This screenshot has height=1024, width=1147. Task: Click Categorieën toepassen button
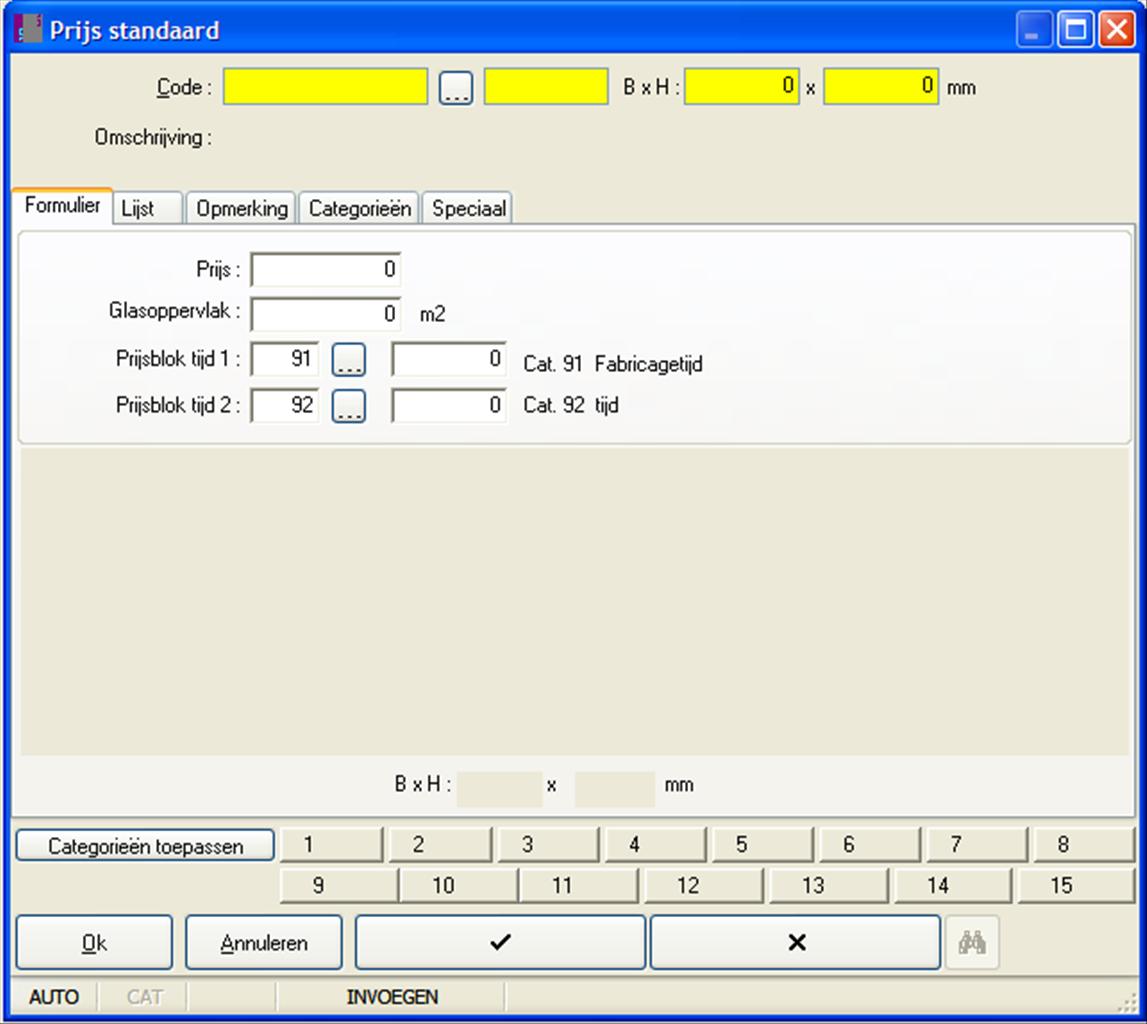coord(145,846)
